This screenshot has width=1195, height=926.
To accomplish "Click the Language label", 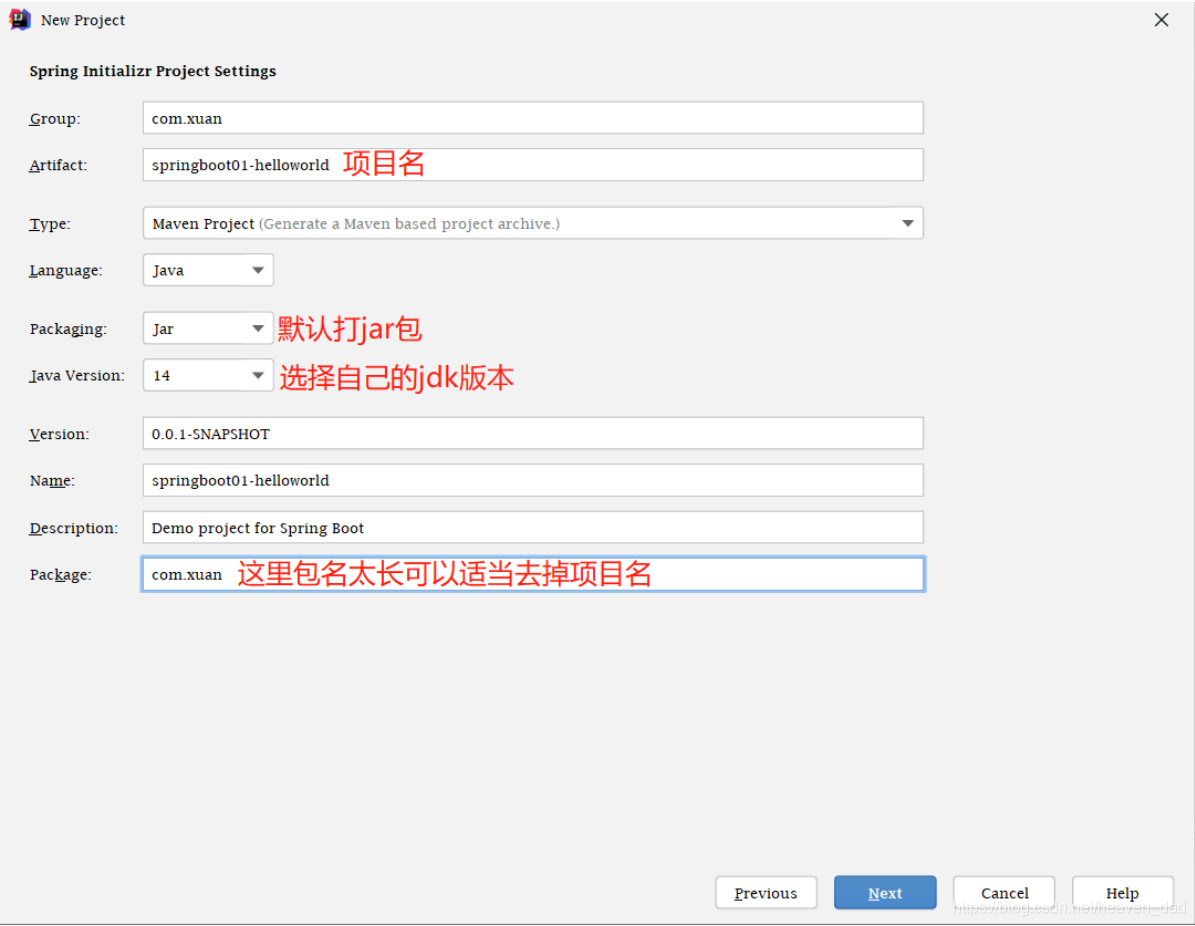I will pyautogui.click(x=66, y=271).
